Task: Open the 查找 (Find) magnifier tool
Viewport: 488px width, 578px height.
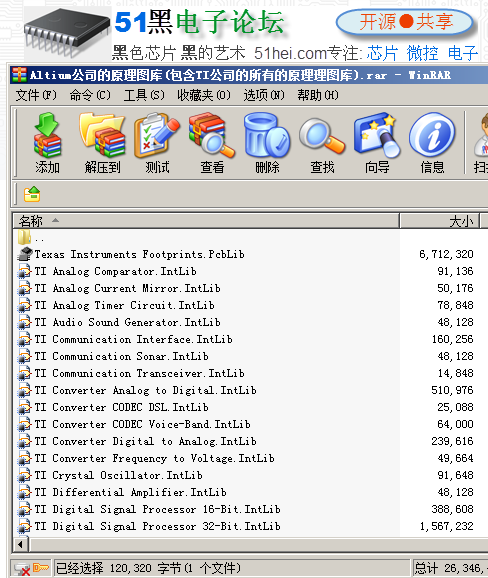Action: point(322,143)
